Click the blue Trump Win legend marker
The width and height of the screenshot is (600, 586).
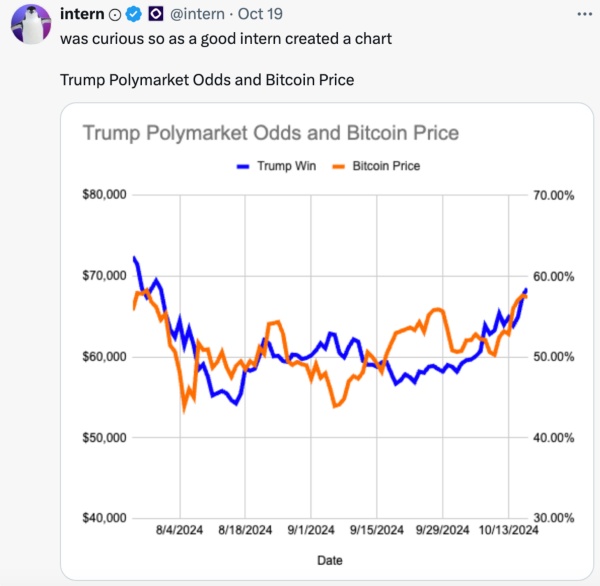(x=243, y=166)
